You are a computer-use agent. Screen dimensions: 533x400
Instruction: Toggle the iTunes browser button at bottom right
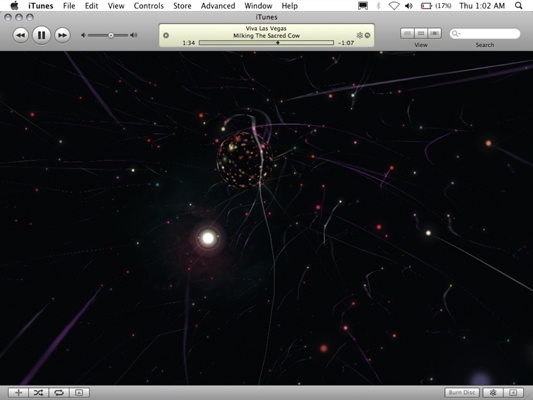tap(513, 393)
